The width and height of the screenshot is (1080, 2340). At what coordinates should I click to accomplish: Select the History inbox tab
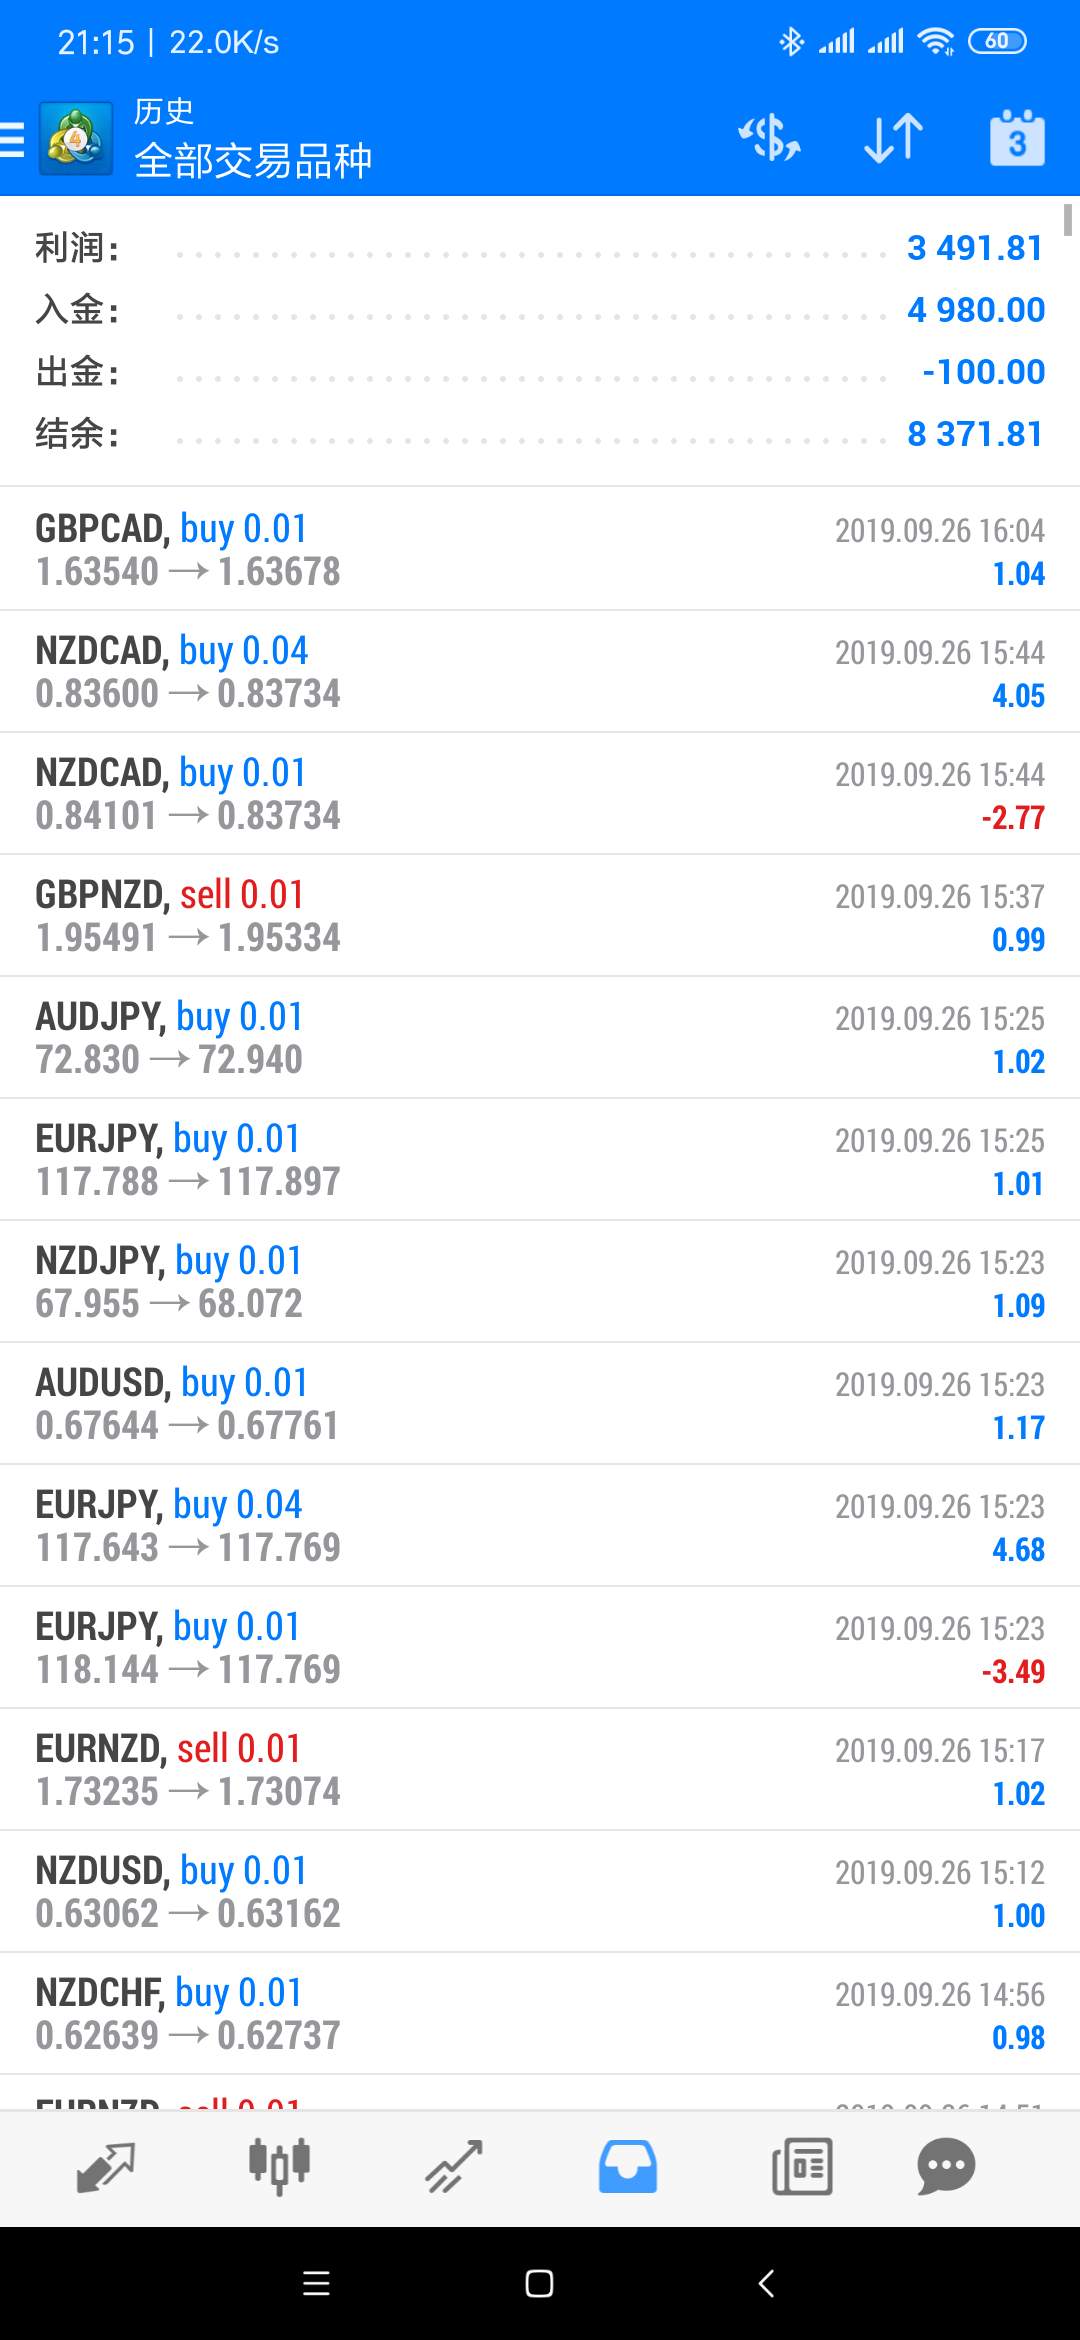click(x=628, y=2167)
